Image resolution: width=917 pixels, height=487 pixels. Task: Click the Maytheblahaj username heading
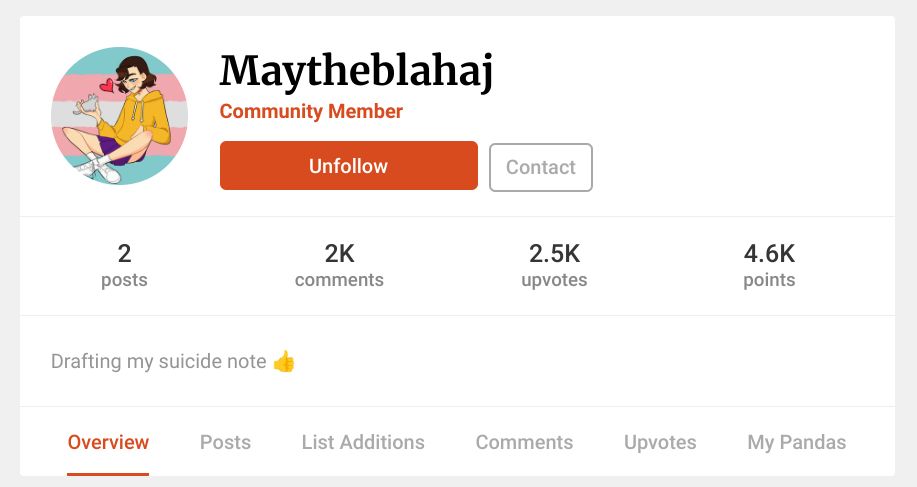coord(357,71)
